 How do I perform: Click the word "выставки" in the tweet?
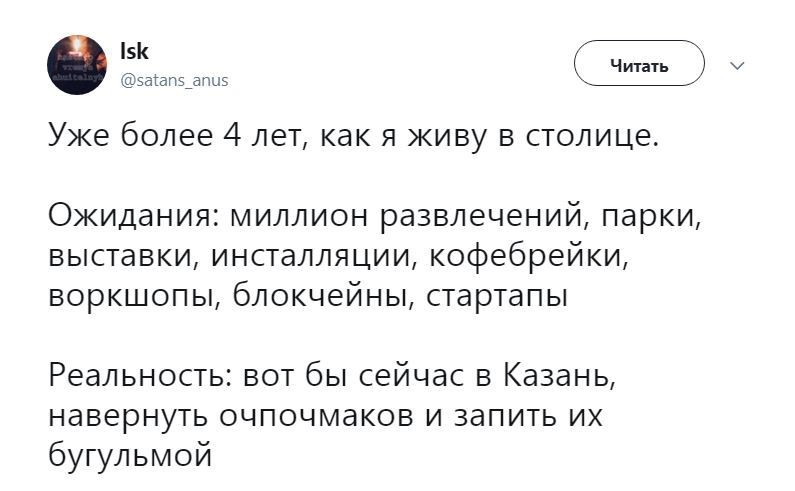tap(121, 256)
